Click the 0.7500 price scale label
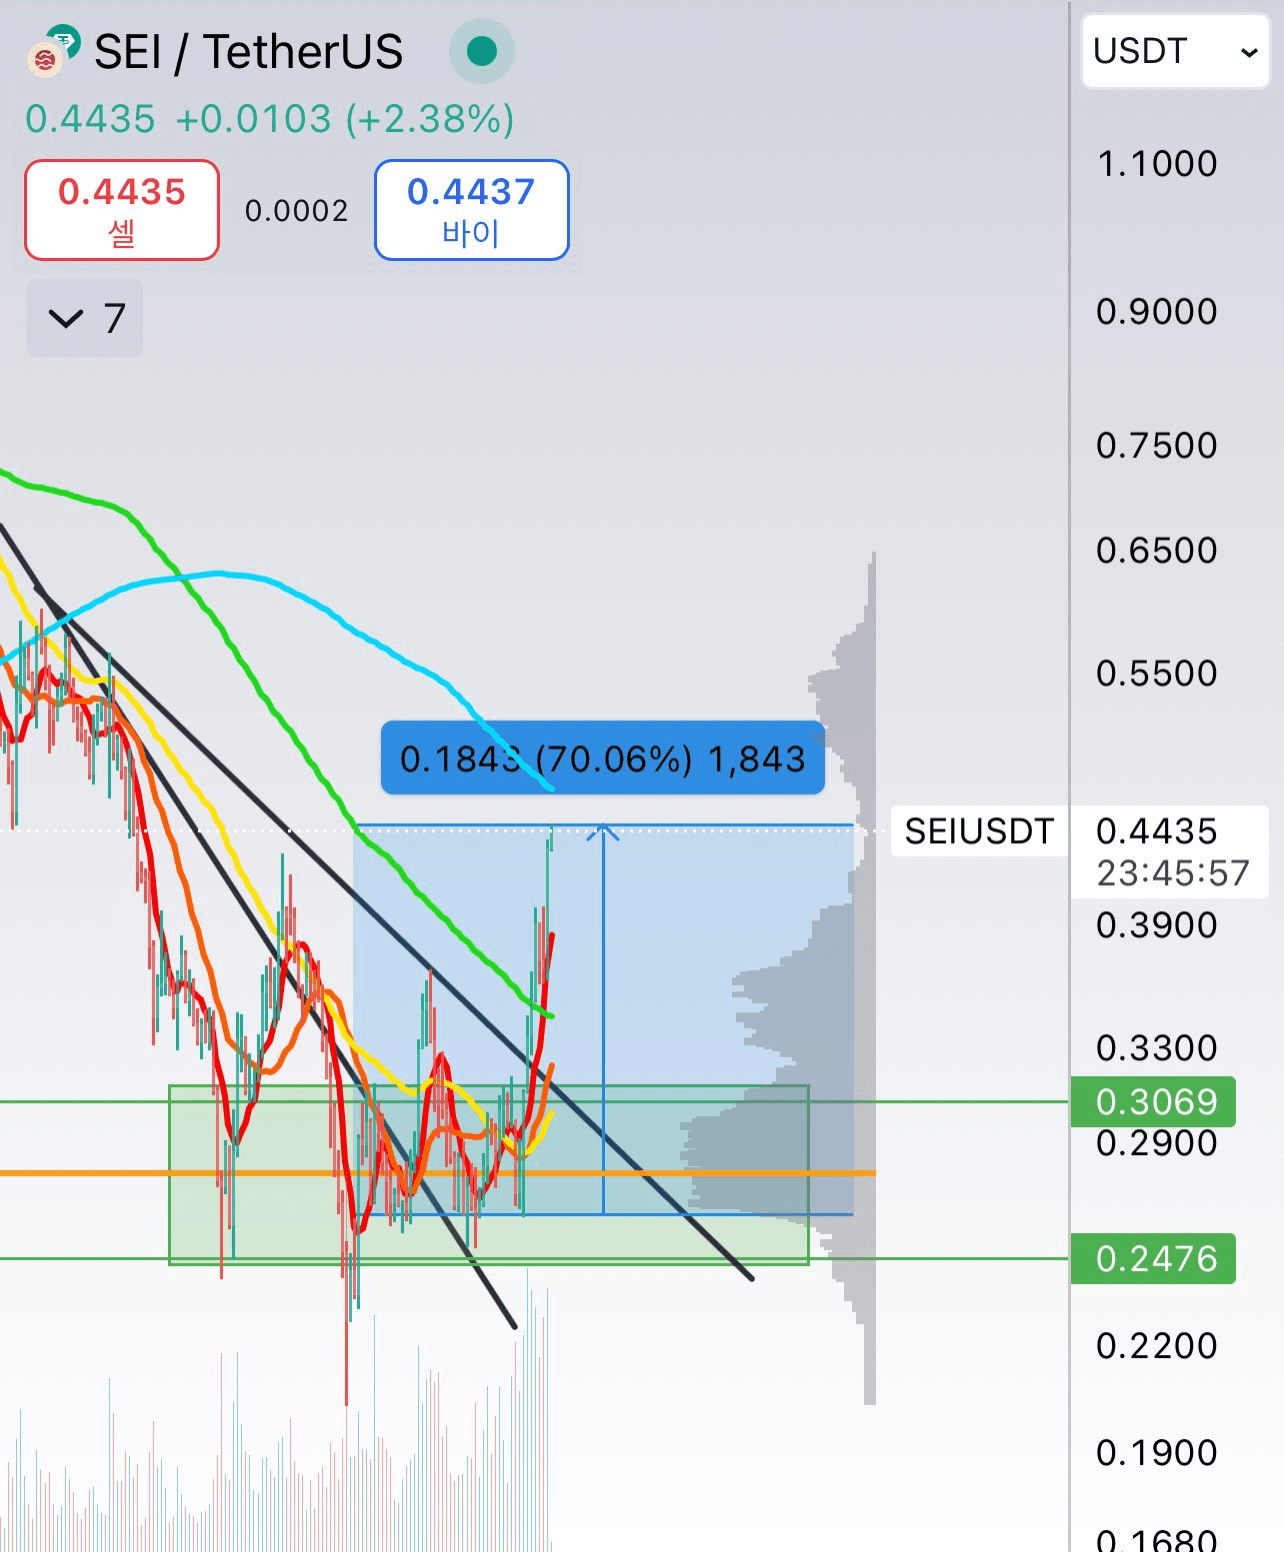The width and height of the screenshot is (1284, 1552). click(x=1157, y=446)
